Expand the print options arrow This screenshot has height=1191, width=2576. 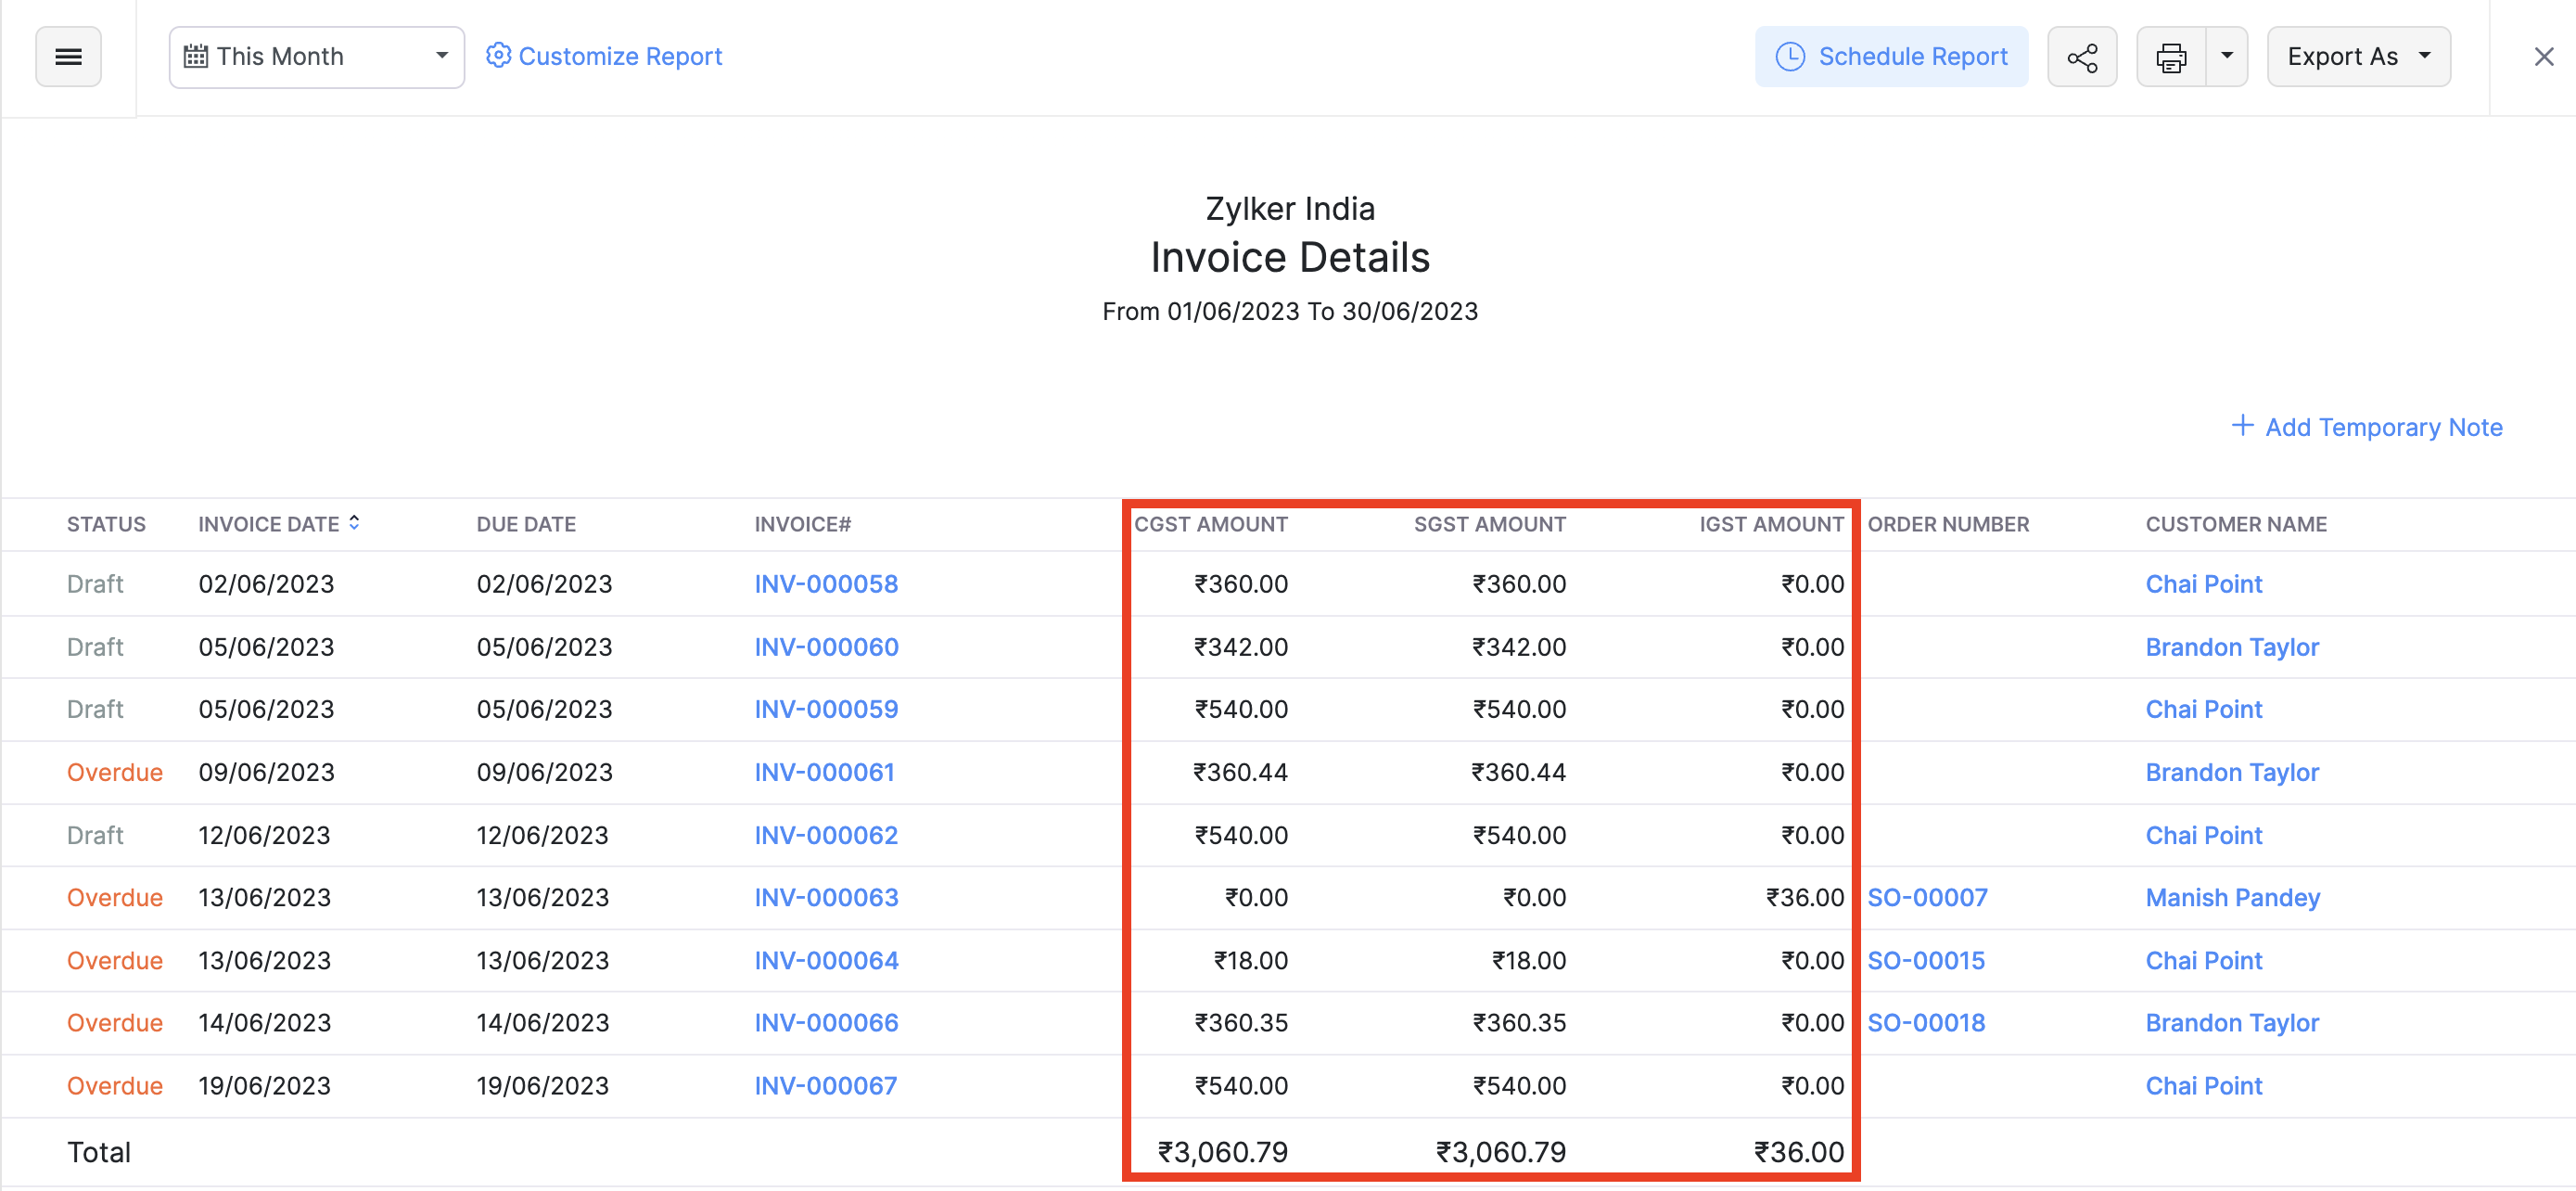2226,57
